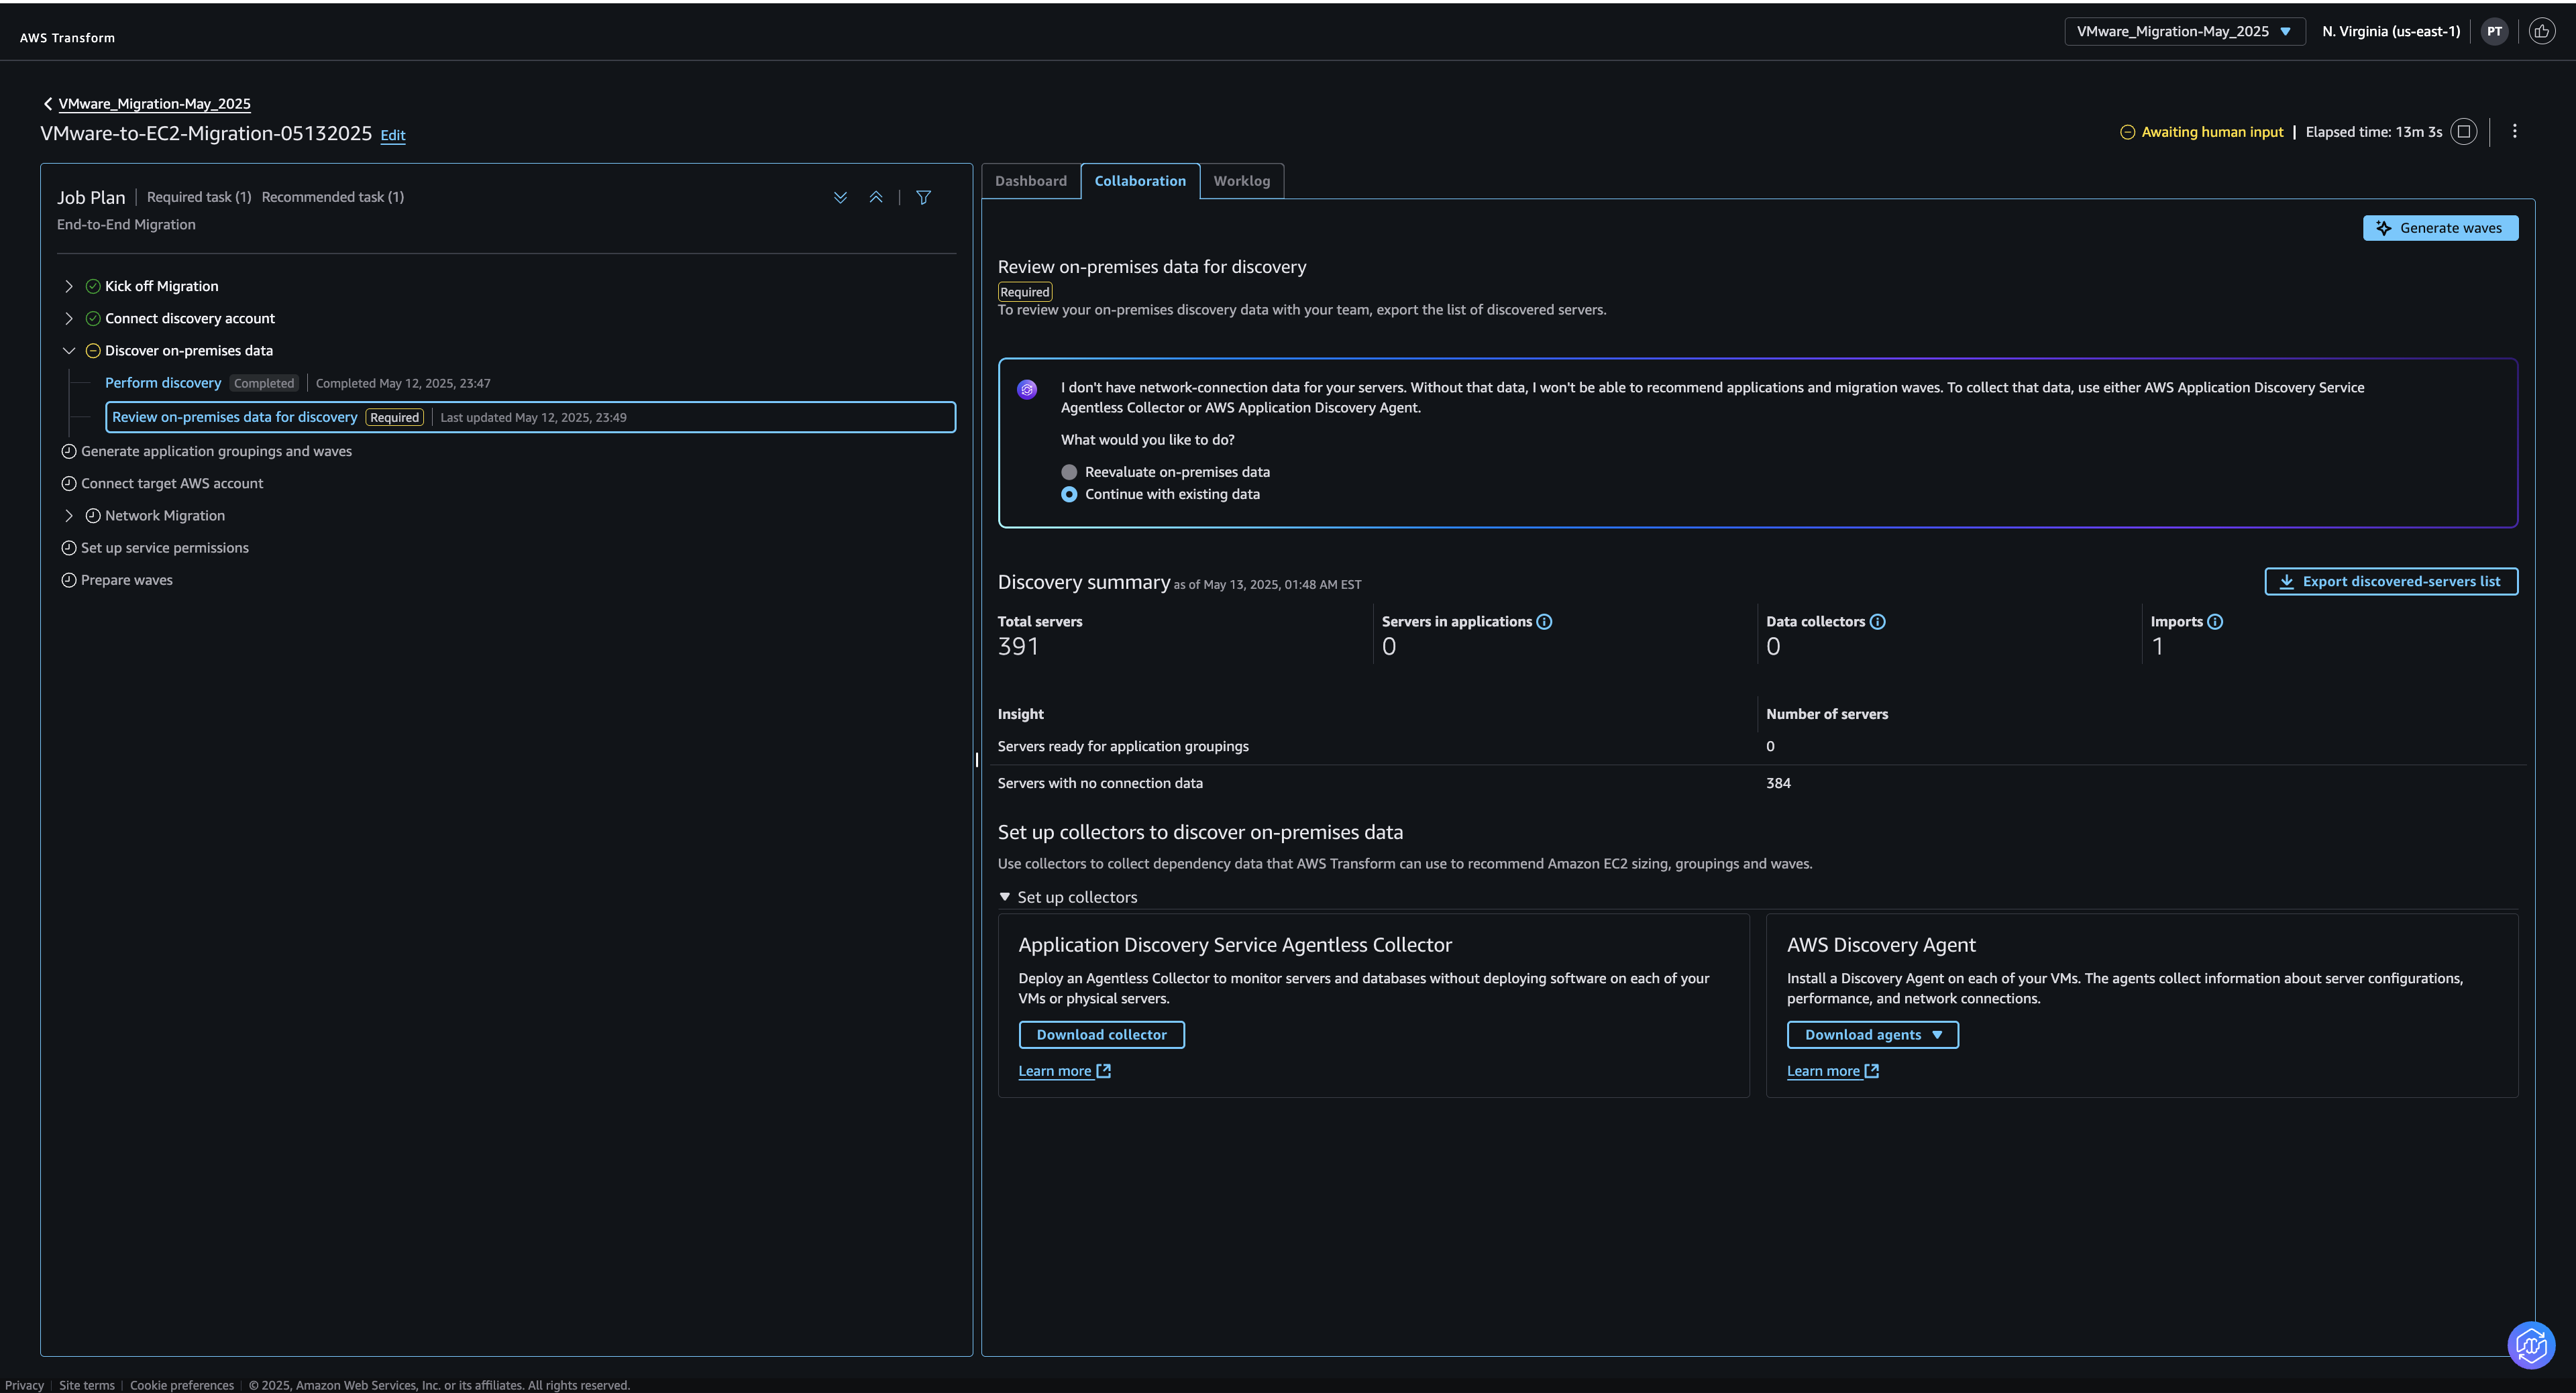Viewport: 2576px width, 1393px height.
Task: Click info icon next to Data collectors
Action: click(1878, 622)
